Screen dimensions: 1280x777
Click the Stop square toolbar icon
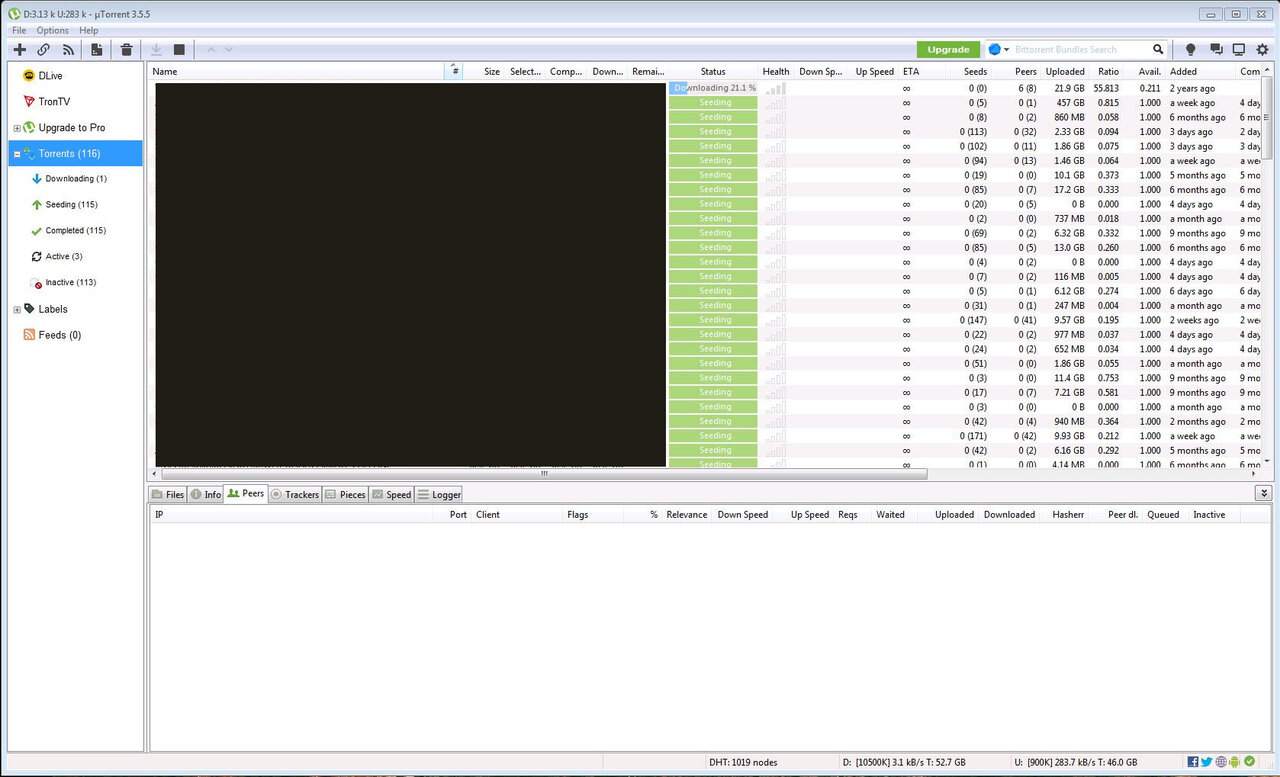coord(179,49)
